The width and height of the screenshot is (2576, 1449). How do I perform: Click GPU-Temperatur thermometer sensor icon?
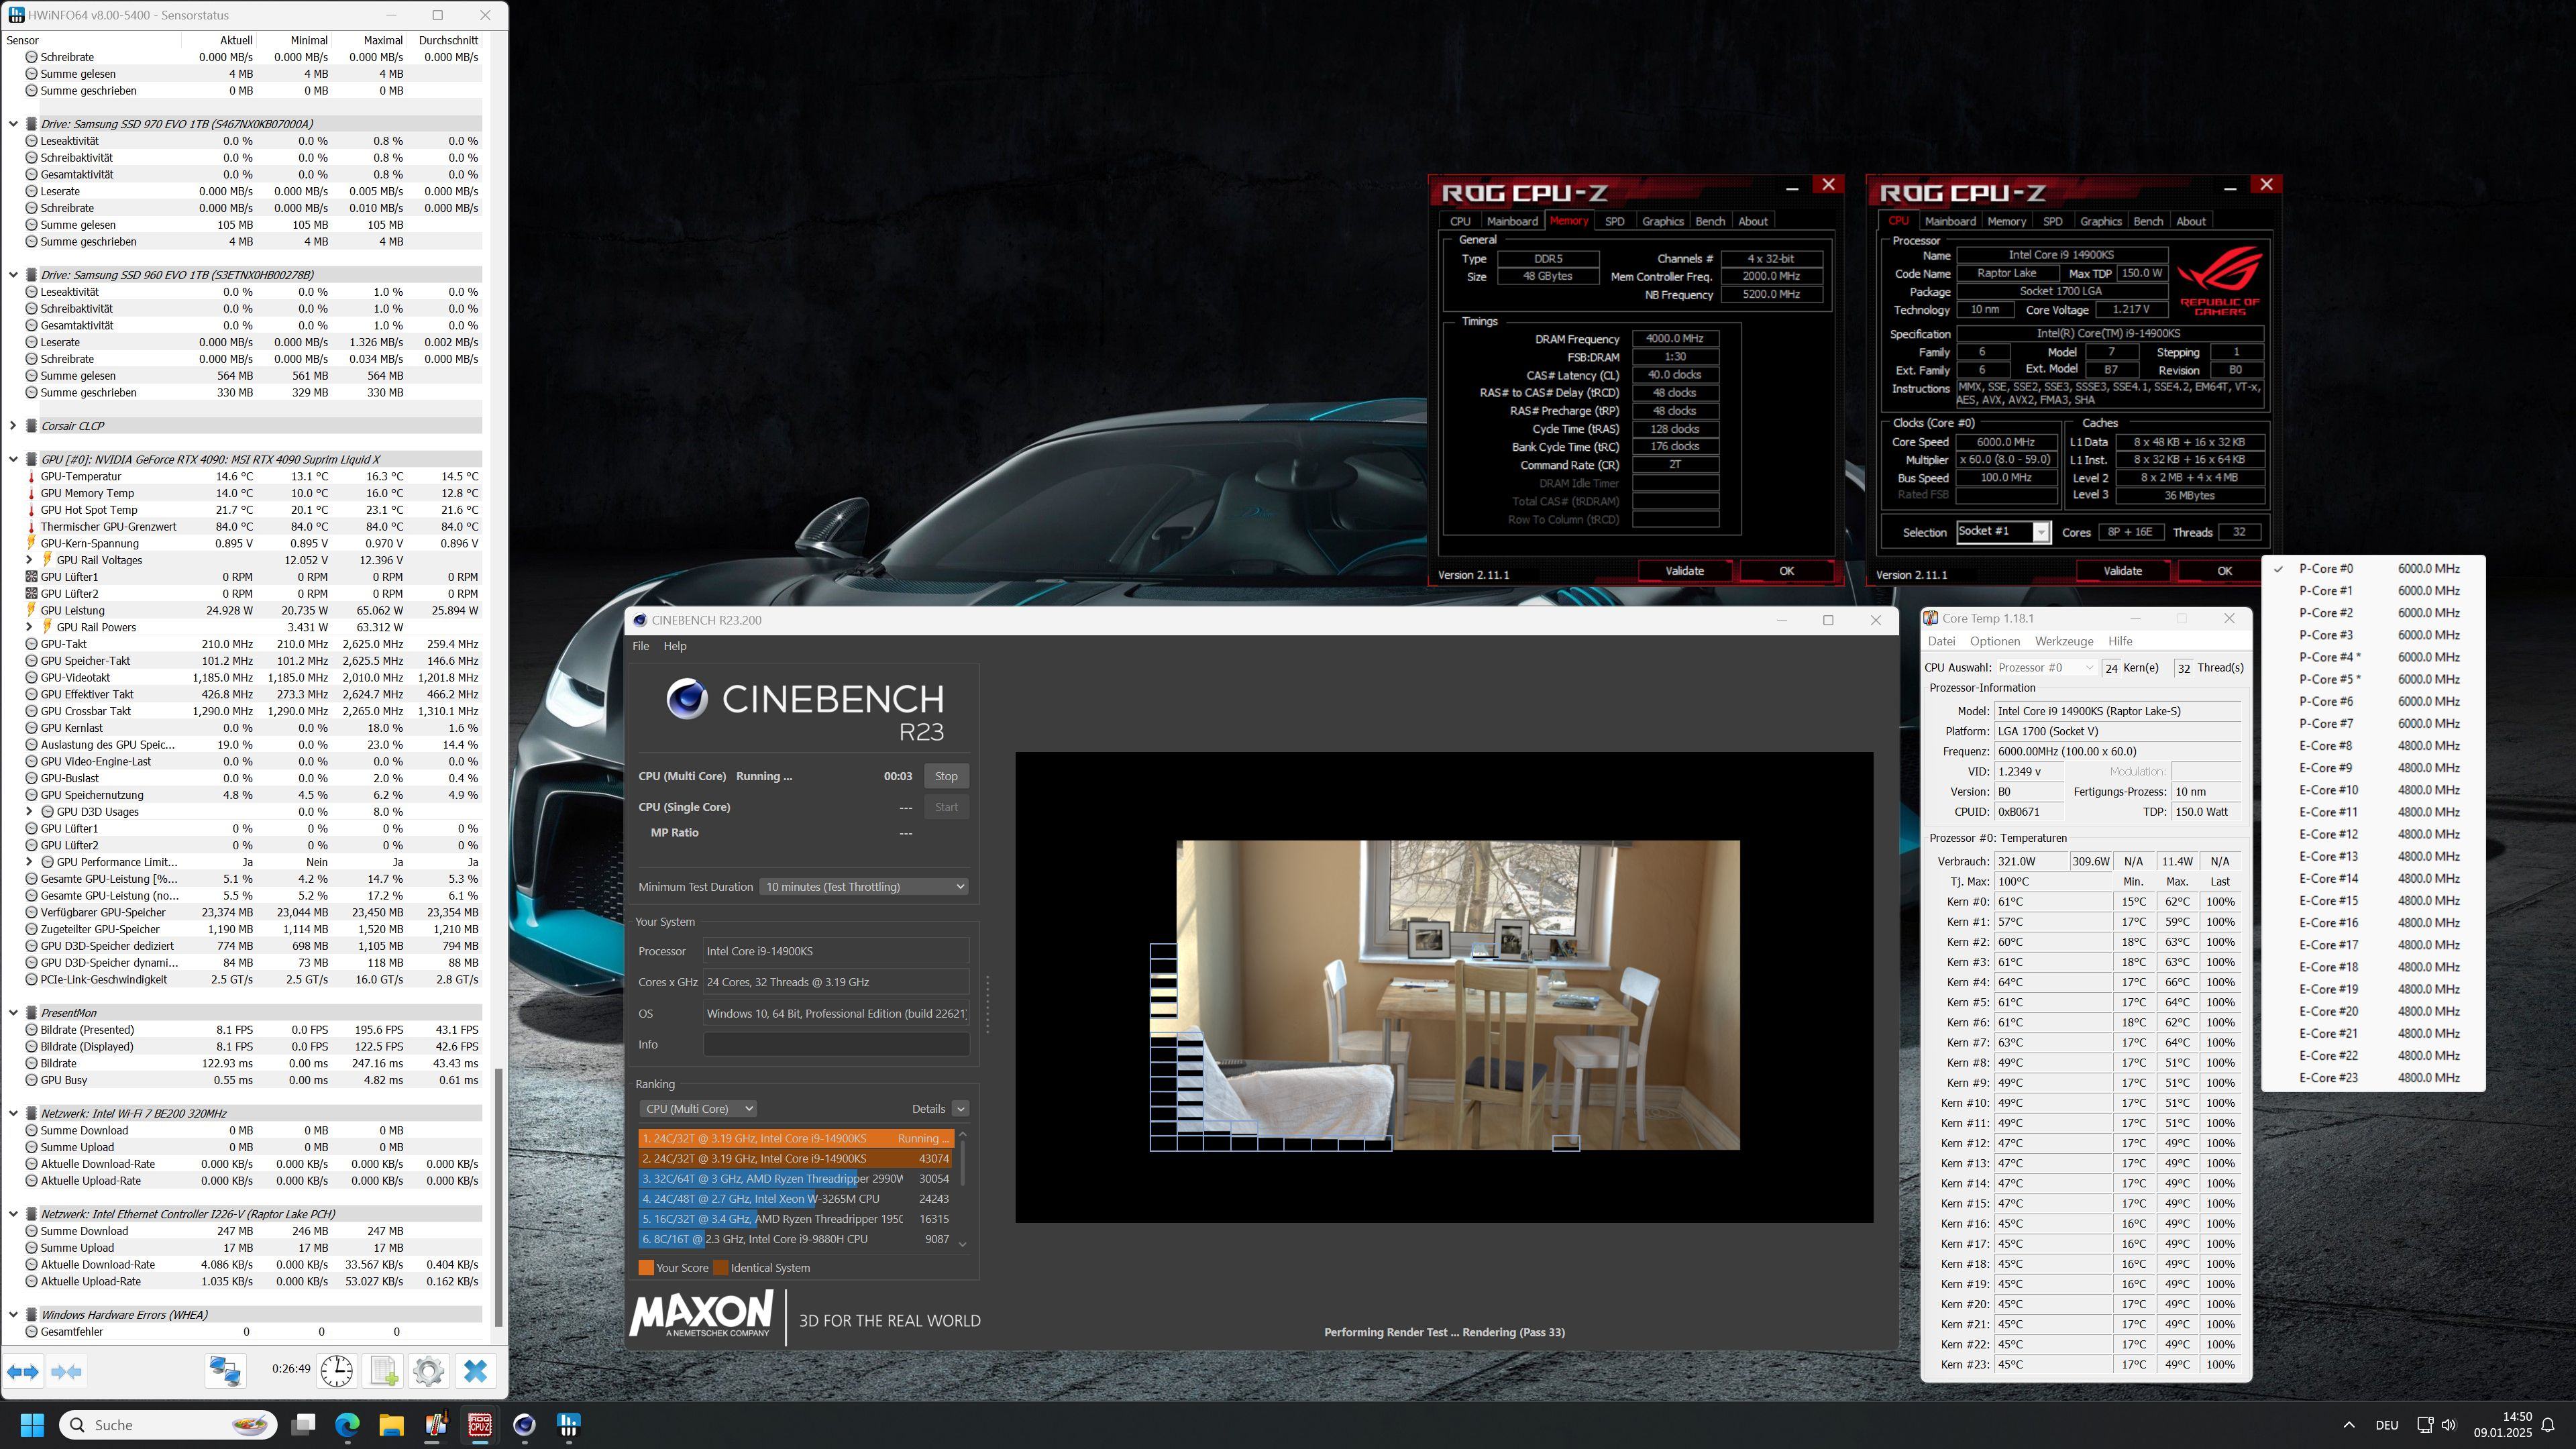click(31, 477)
